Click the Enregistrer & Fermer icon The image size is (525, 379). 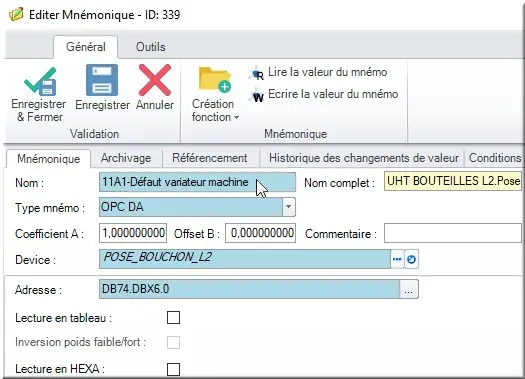(x=40, y=81)
